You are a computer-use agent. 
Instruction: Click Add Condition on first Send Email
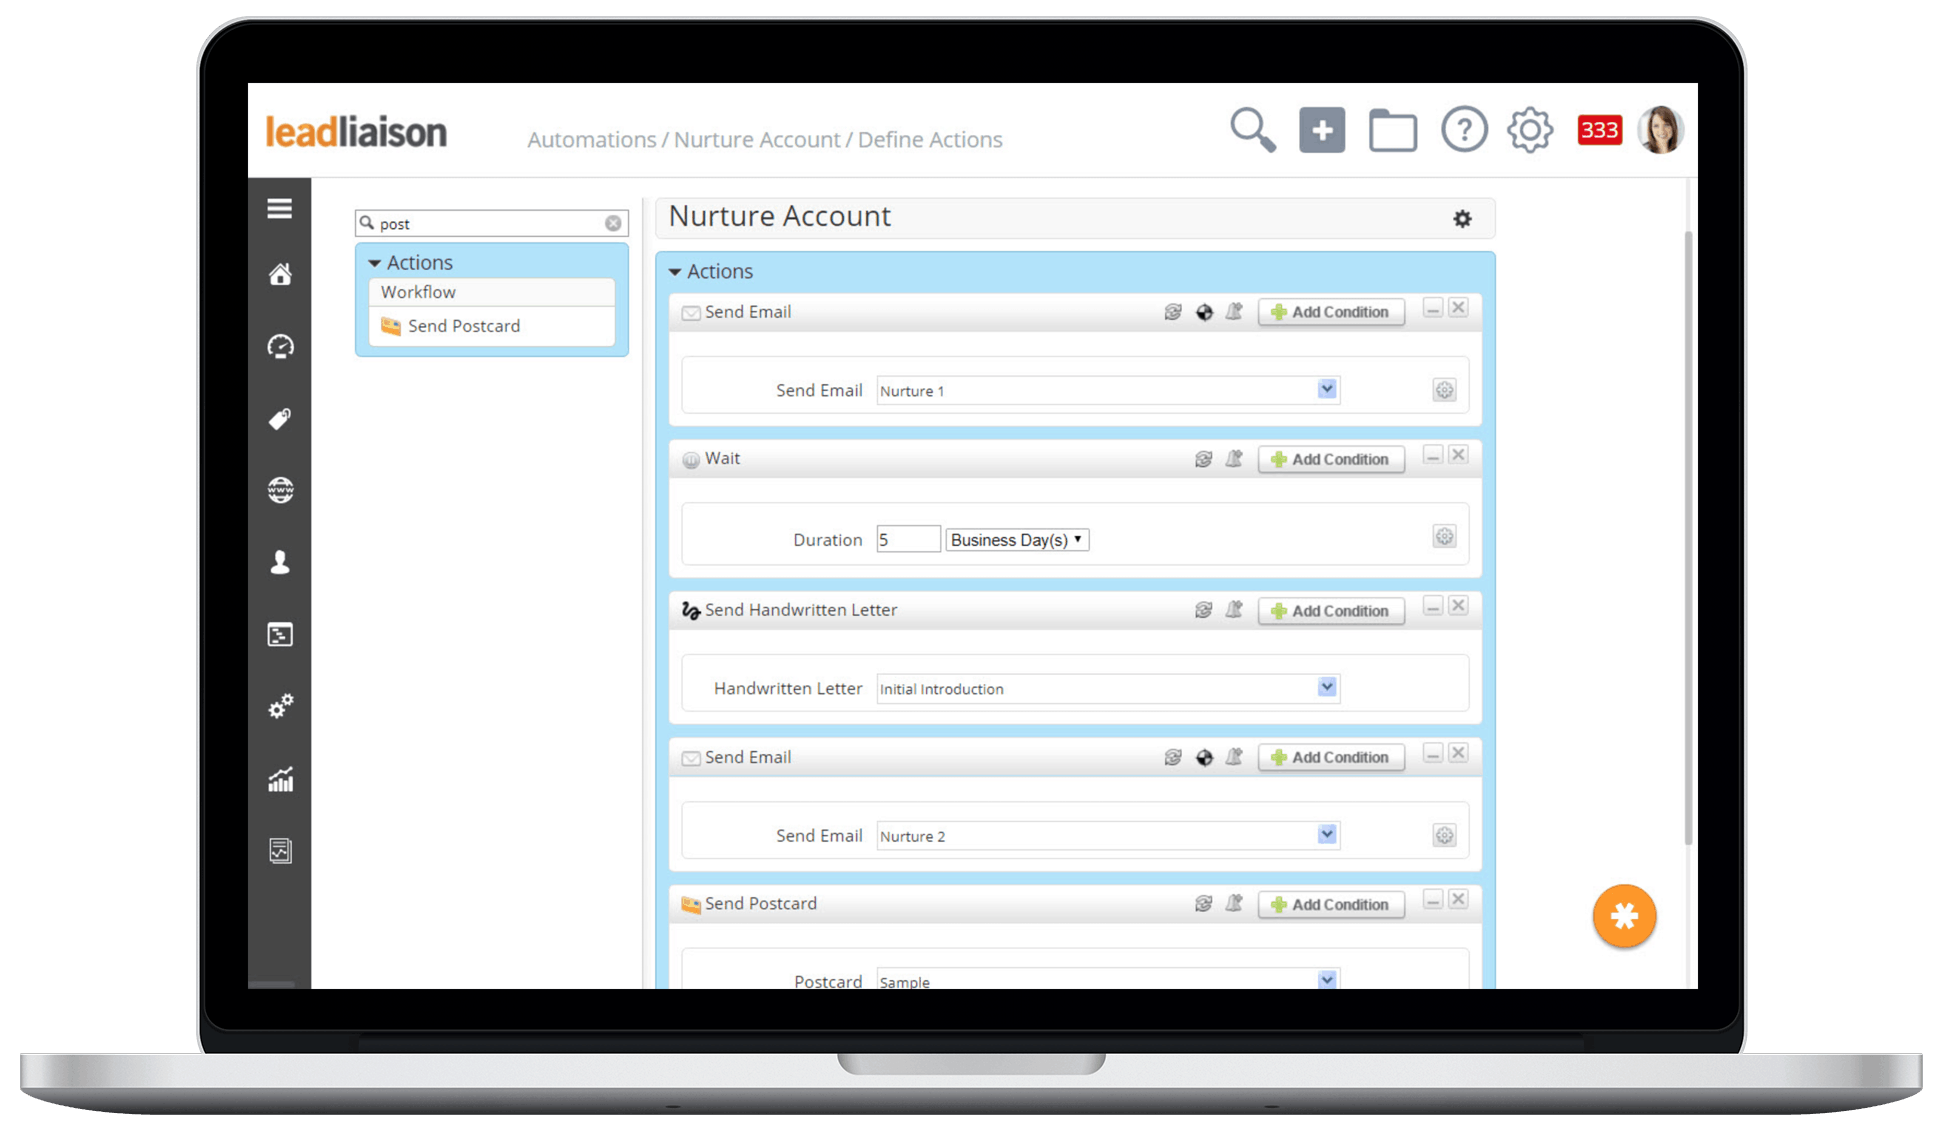[x=1331, y=312]
